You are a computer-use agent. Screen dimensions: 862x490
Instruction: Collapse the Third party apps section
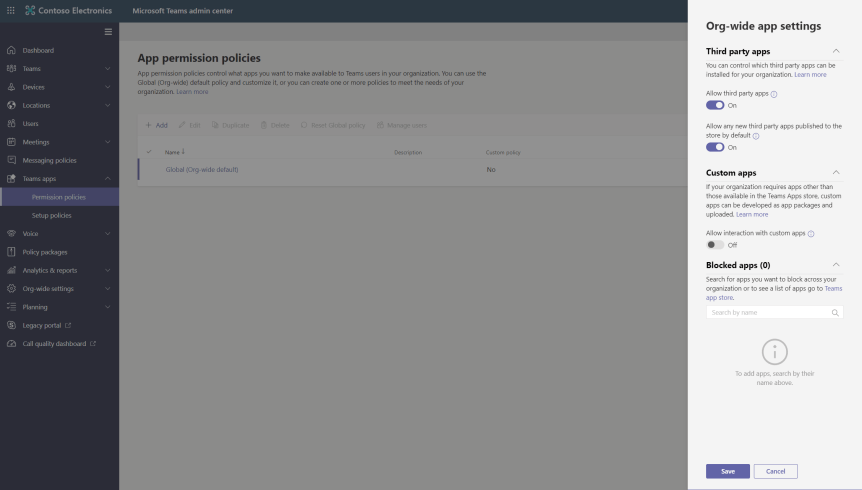pos(836,51)
